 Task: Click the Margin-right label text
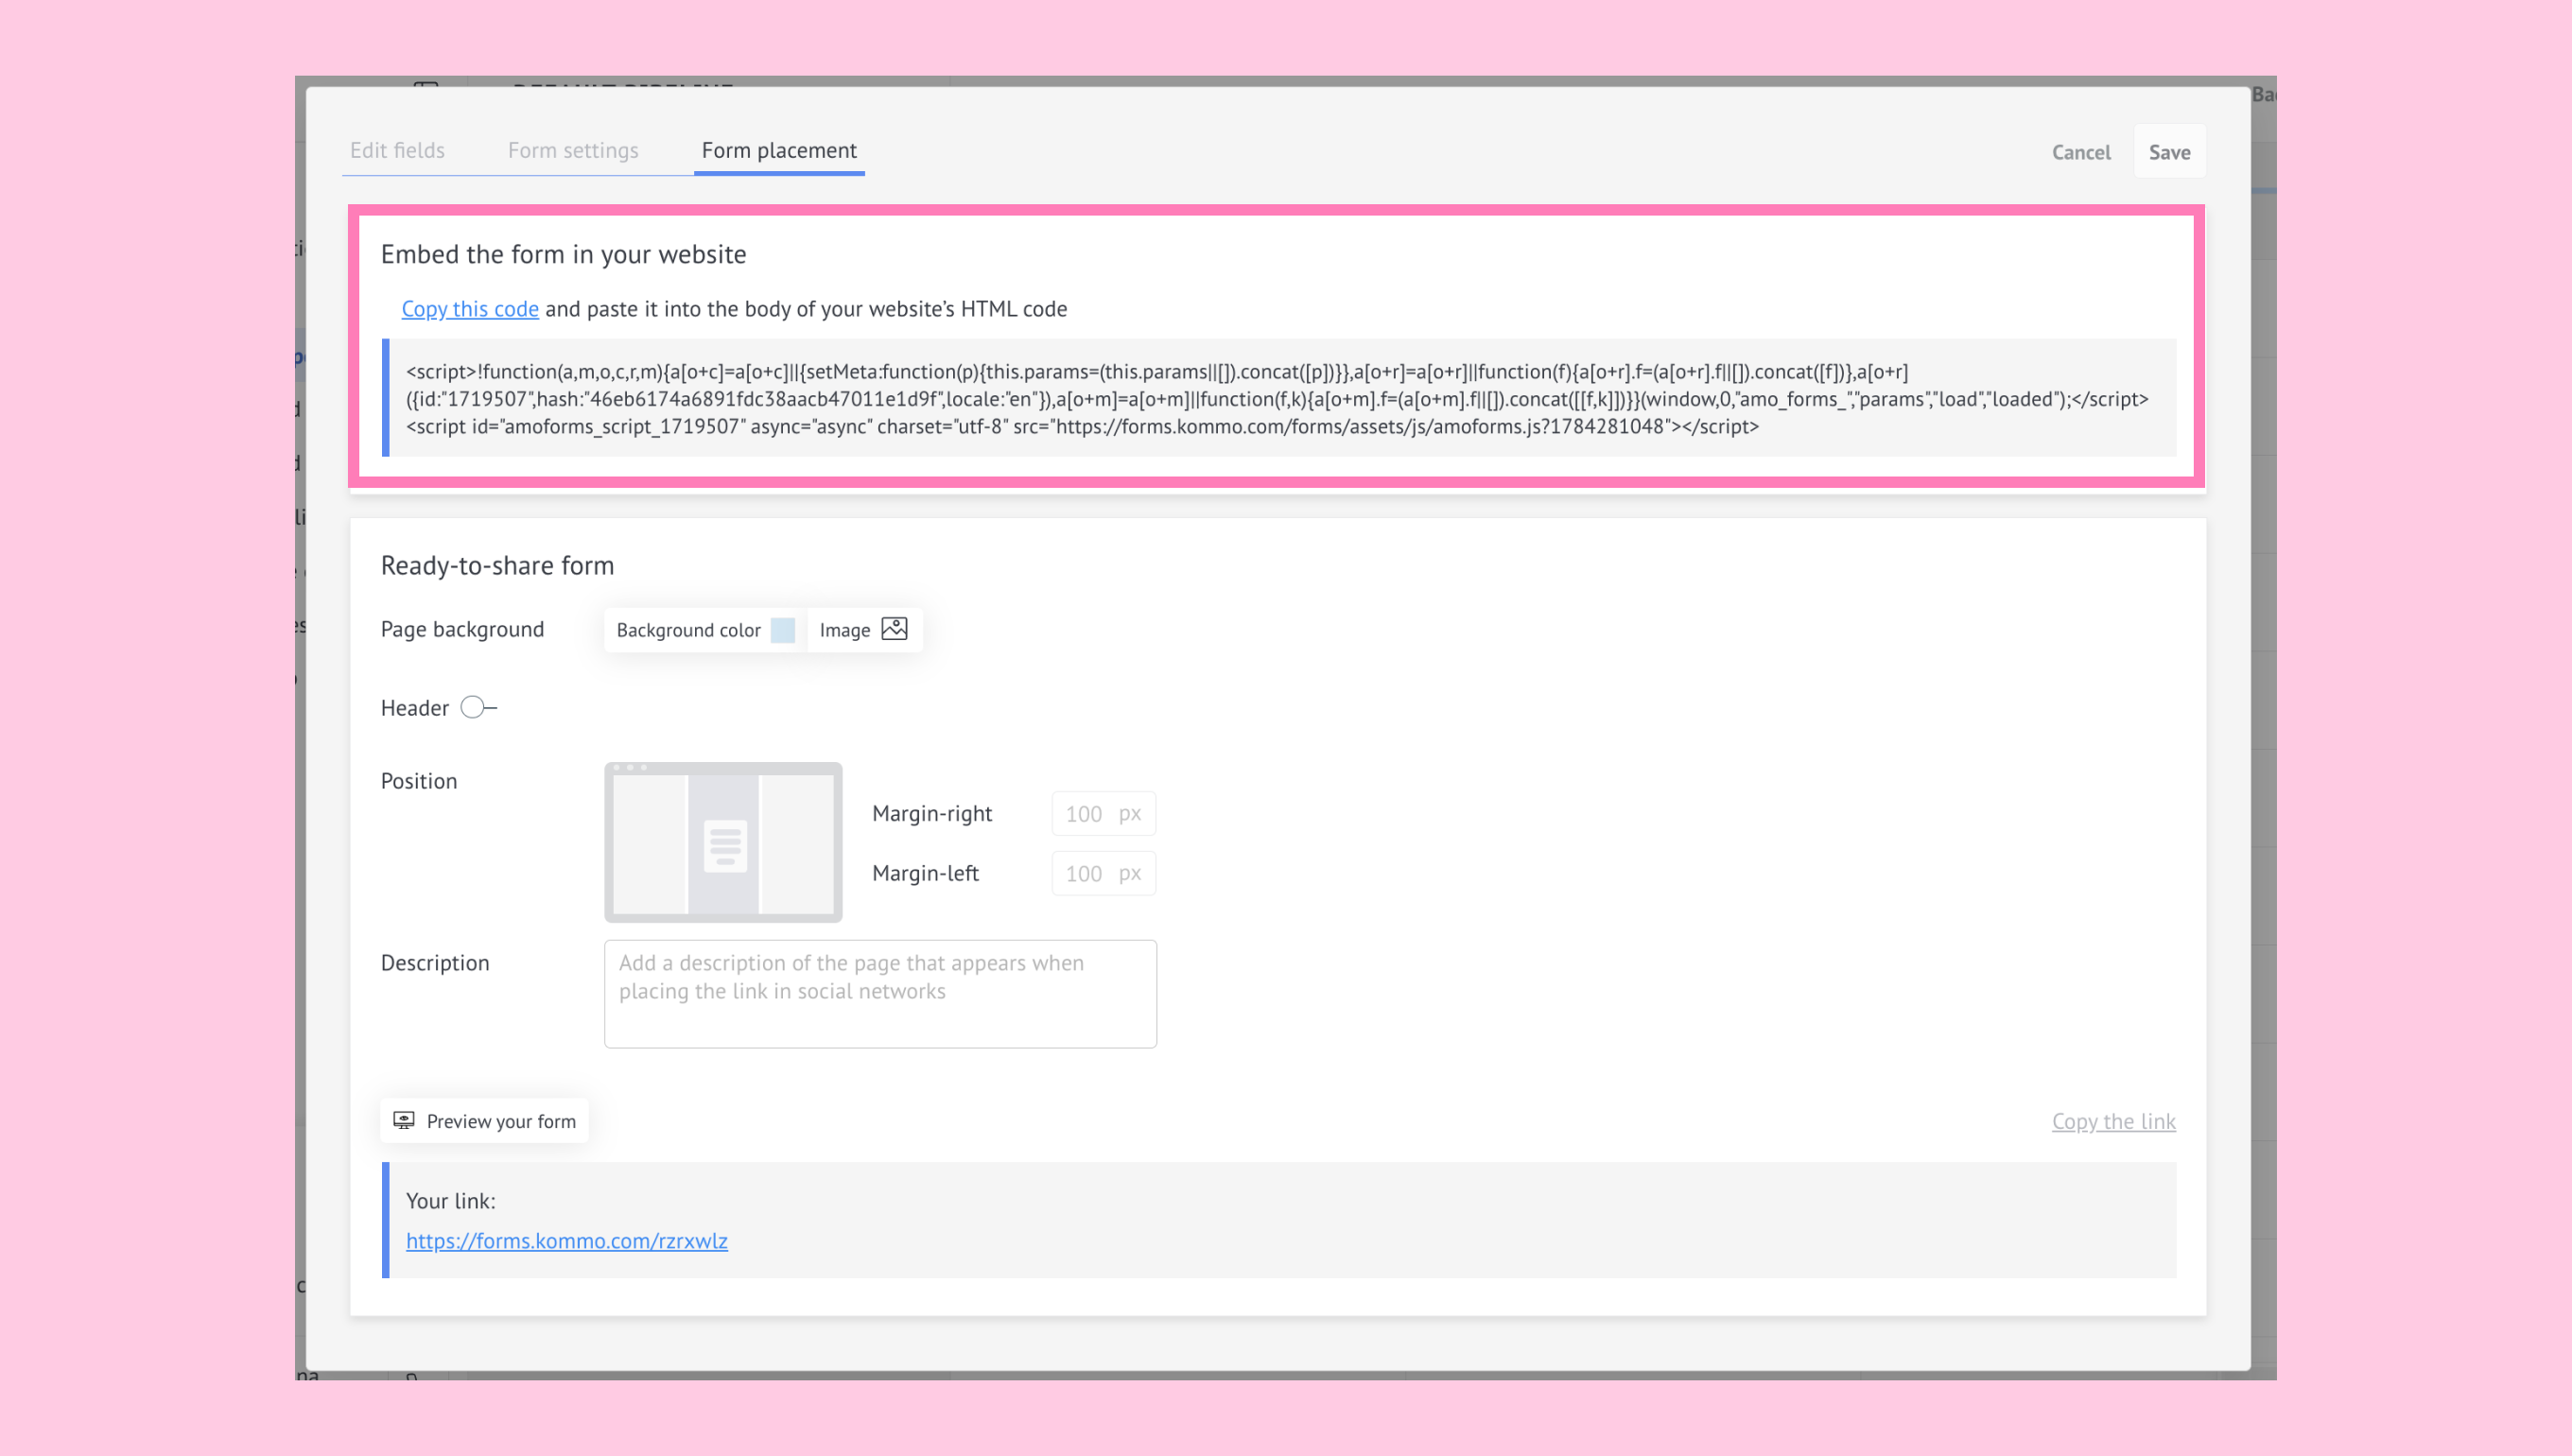[x=932, y=813]
